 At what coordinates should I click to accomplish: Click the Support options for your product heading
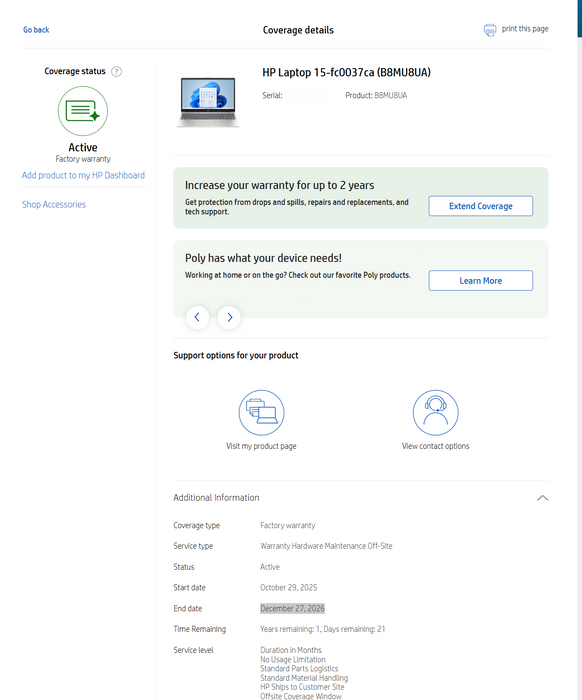pyautogui.click(x=236, y=355)
